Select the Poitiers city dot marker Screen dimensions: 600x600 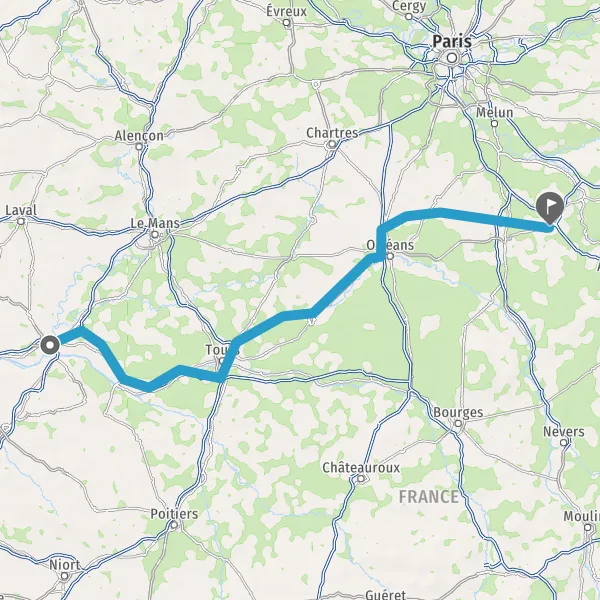tap(174, 525)
